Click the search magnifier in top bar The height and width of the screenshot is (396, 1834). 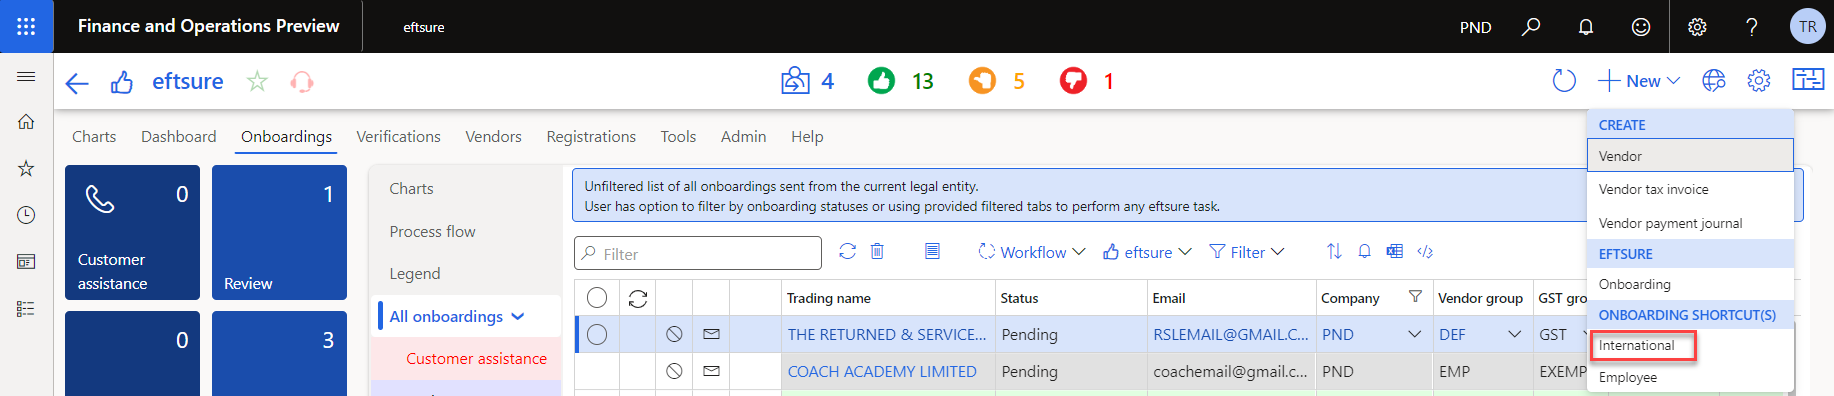[1531, 27]
